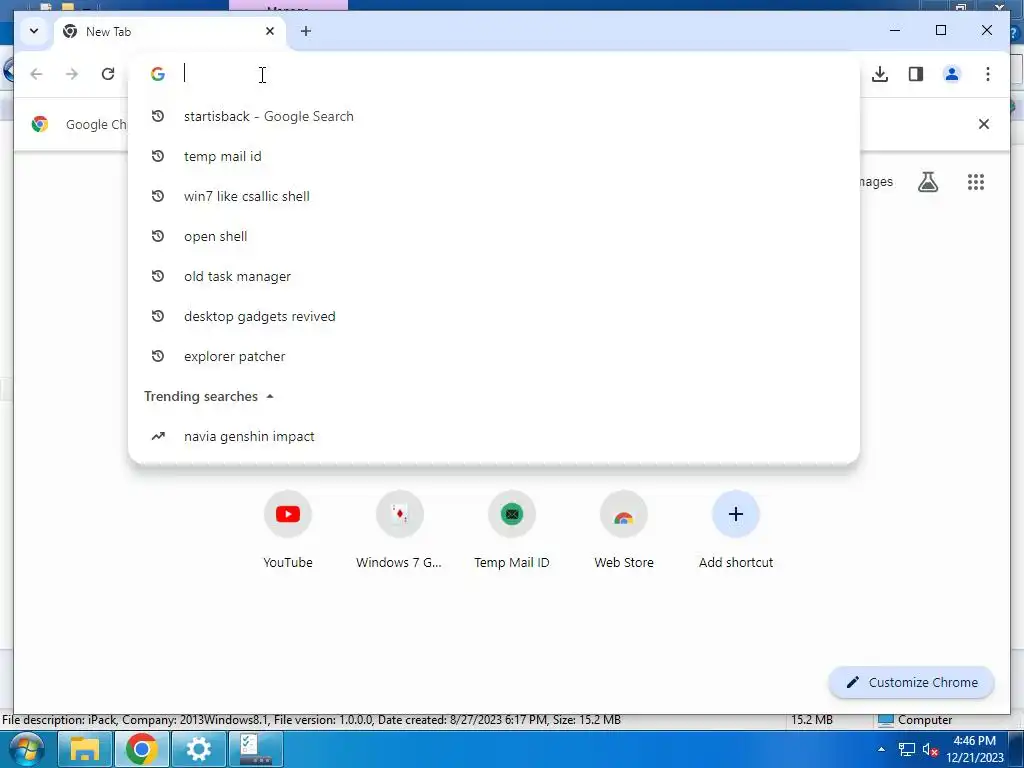This screenshot has width=1024, height=768.
Task: Click the network tray icon
Action: click(906, 749)
